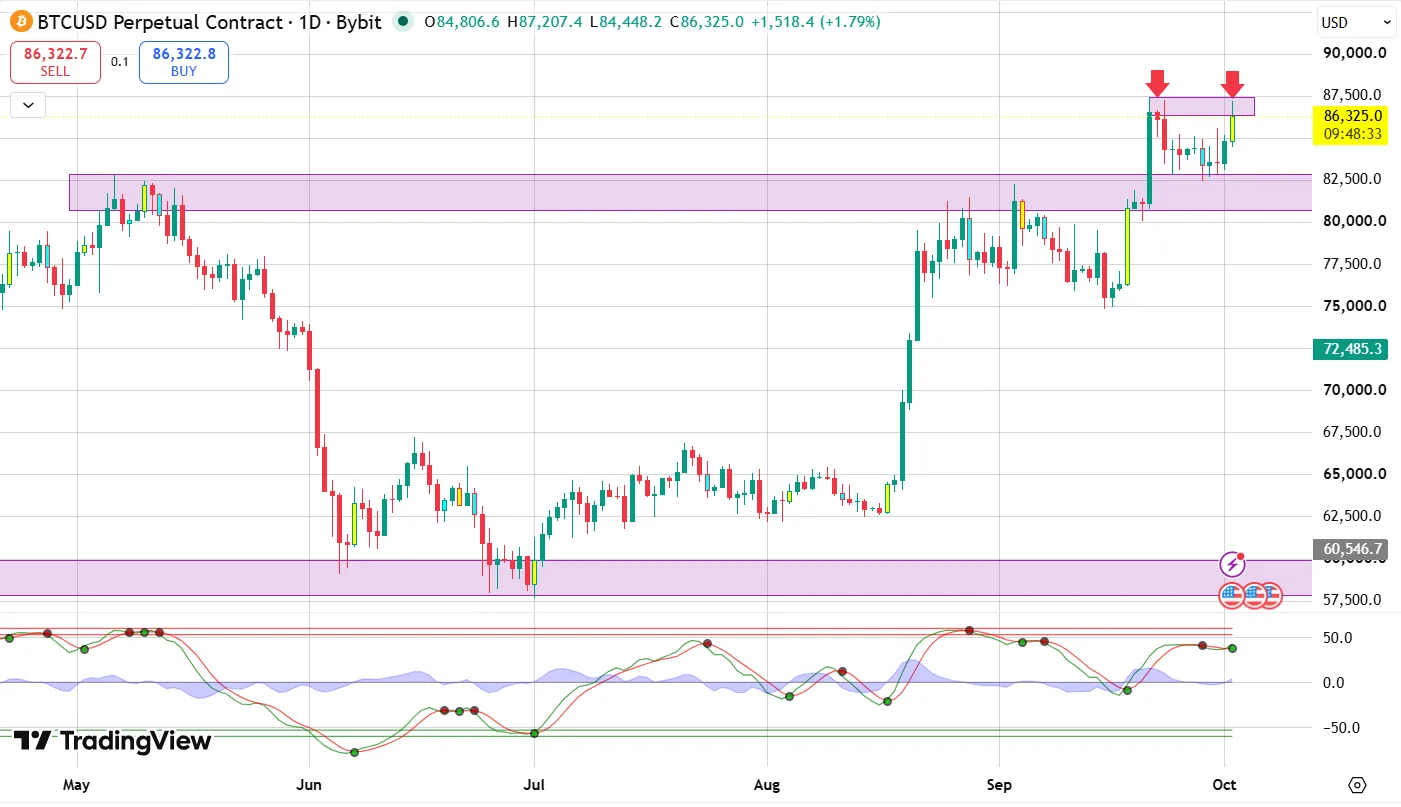Click the 90,000.0 price axis label
The width and height of the screenshot is (1401, 807).
pos(1354,53)
